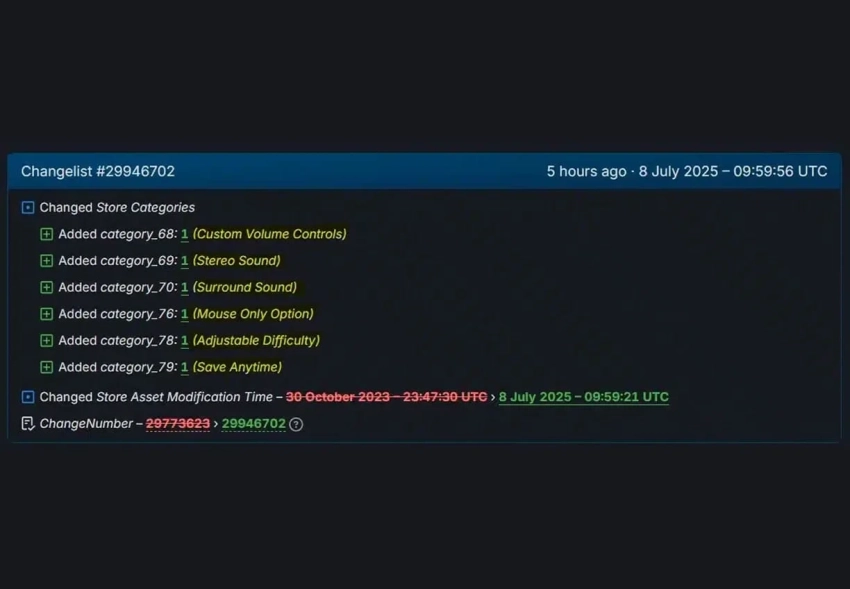
Task: Click the plus icon beside category_79
Action: 47,367
